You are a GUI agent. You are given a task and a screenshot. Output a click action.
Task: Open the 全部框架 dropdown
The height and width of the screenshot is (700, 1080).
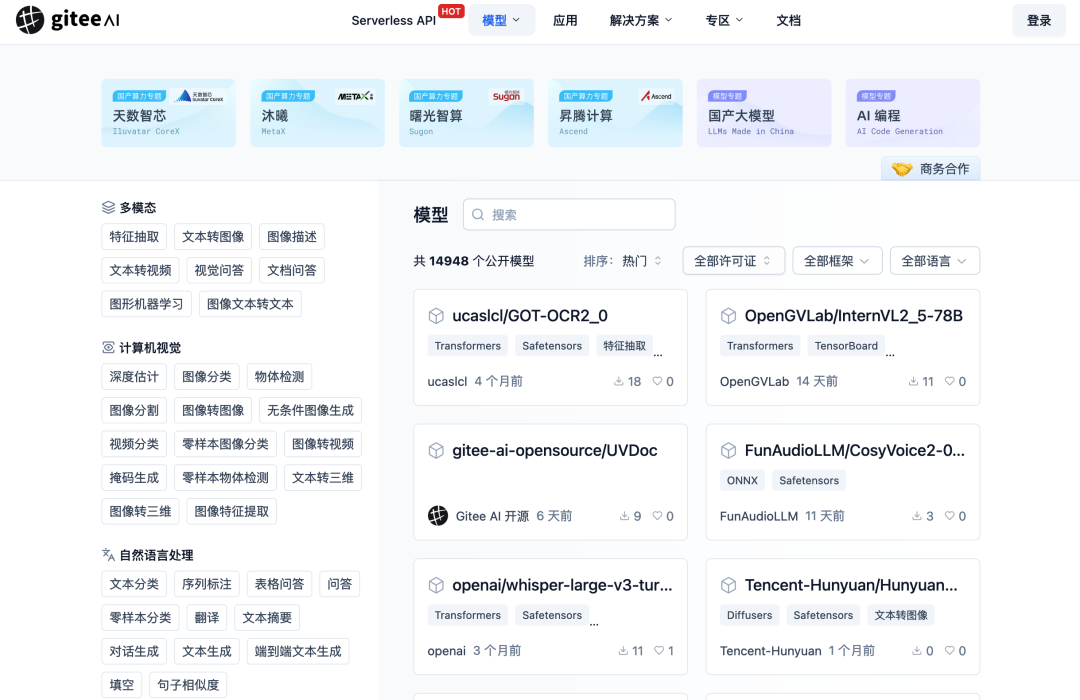(x=837, y=260)
